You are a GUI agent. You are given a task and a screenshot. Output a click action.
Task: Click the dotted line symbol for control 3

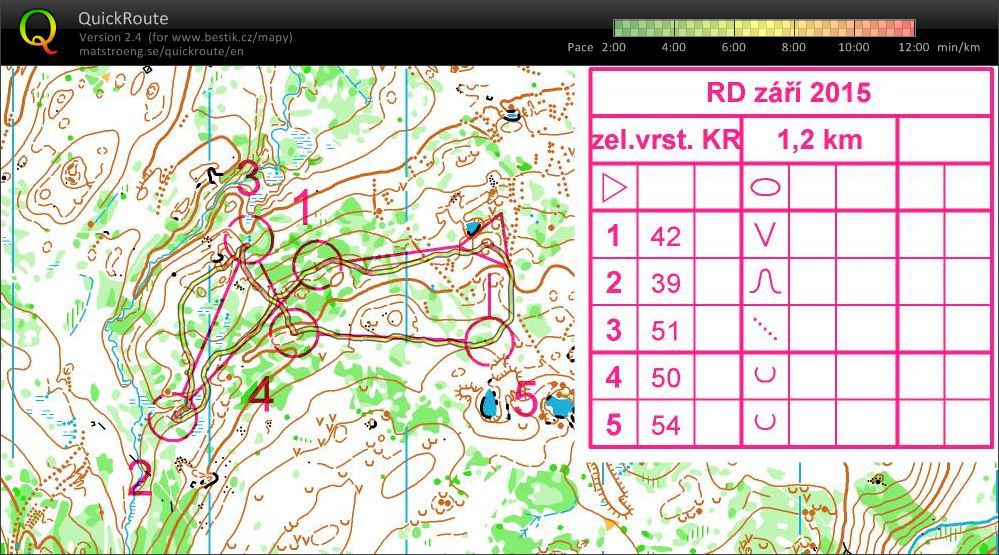(765, 329)
